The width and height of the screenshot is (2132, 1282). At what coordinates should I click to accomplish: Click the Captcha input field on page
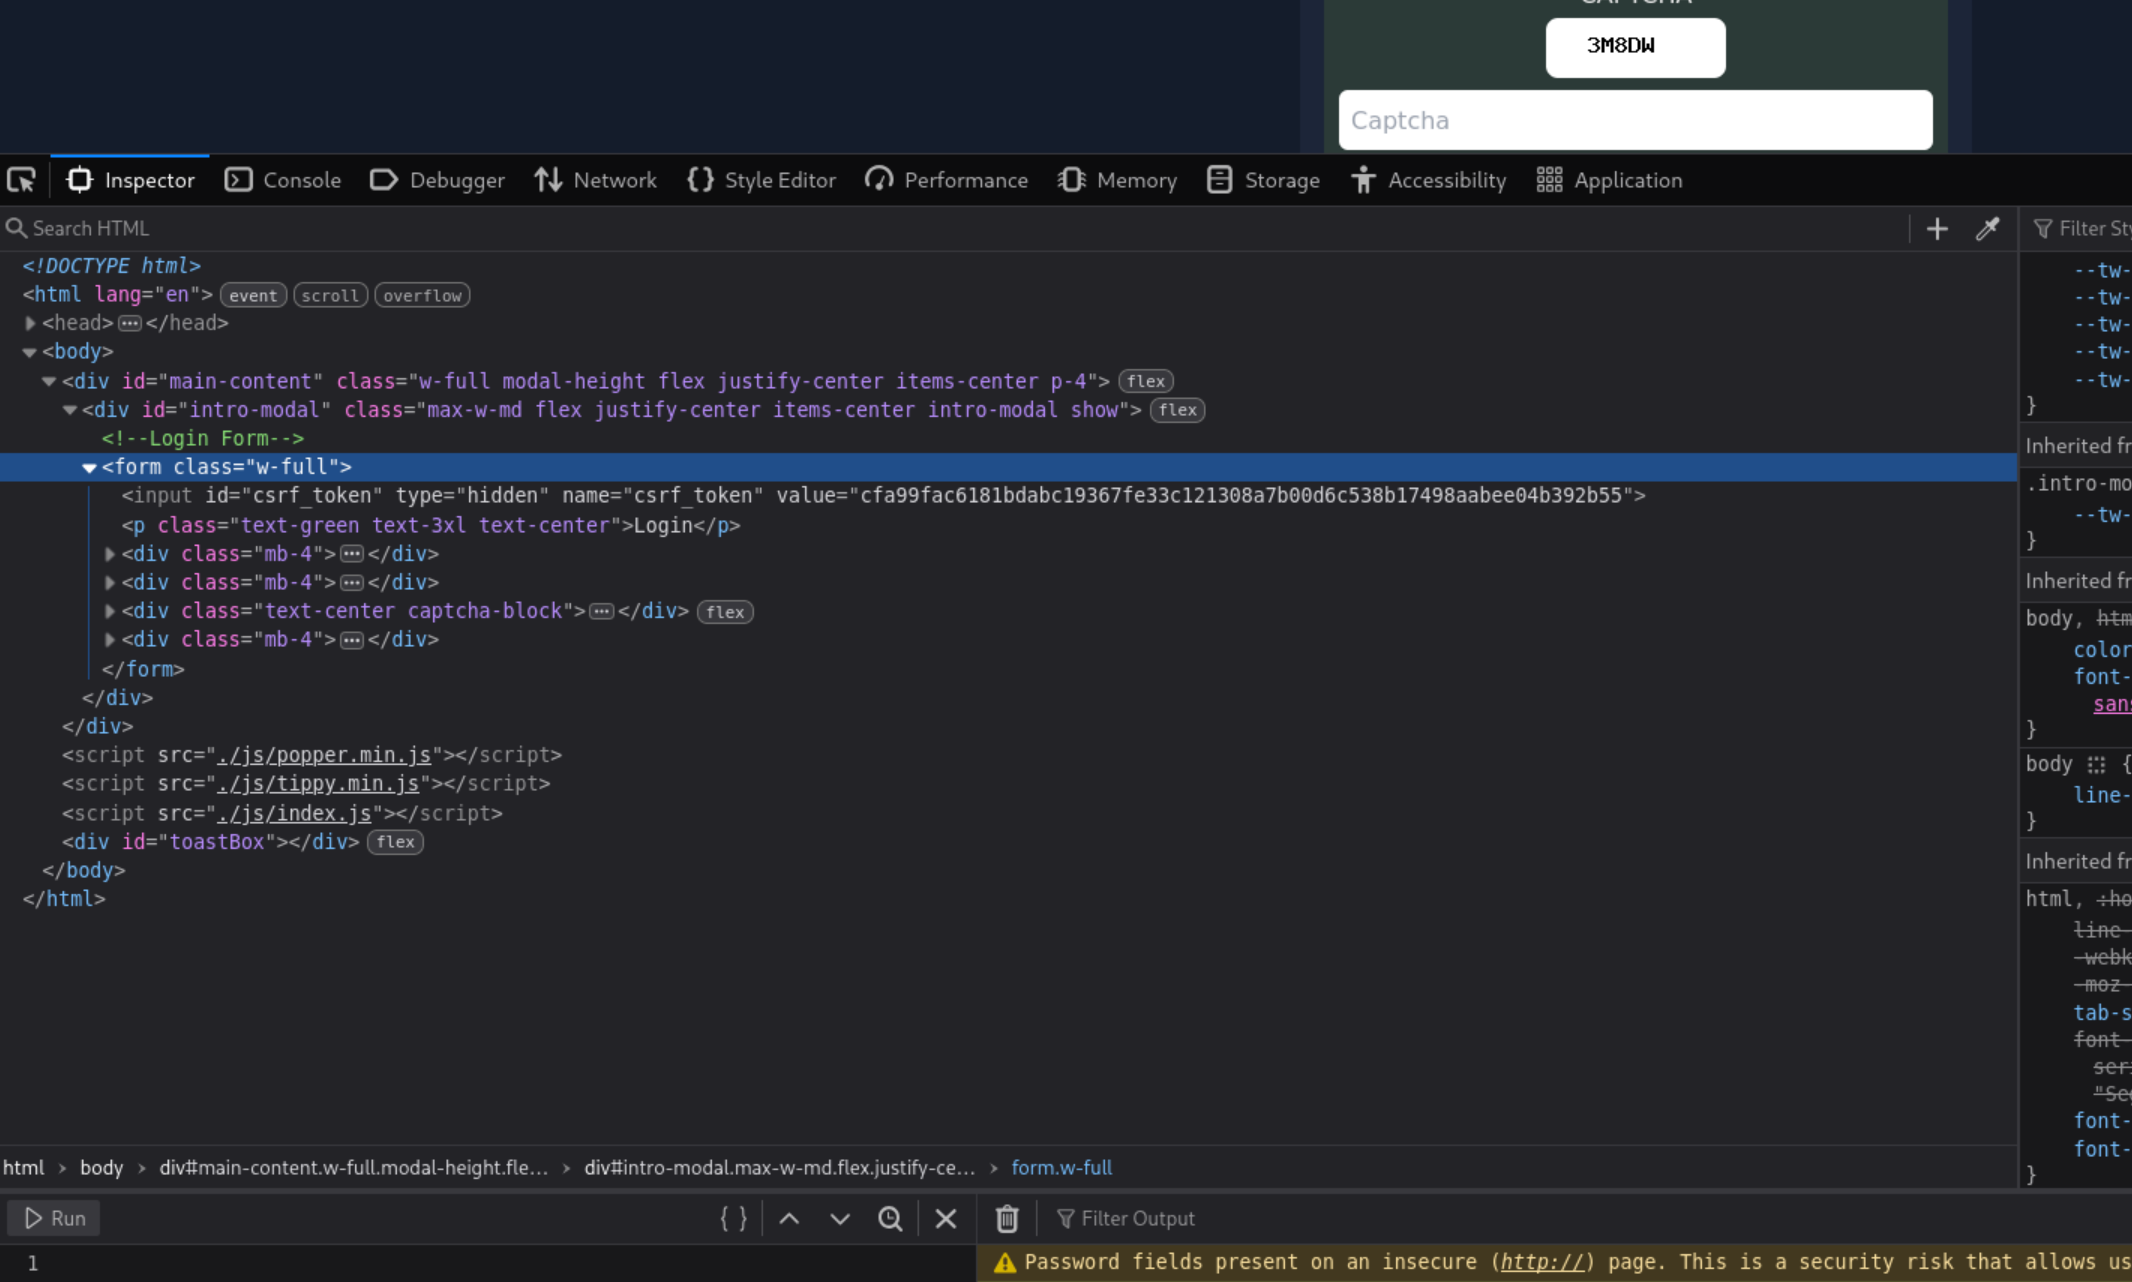tap(1635, 120)
